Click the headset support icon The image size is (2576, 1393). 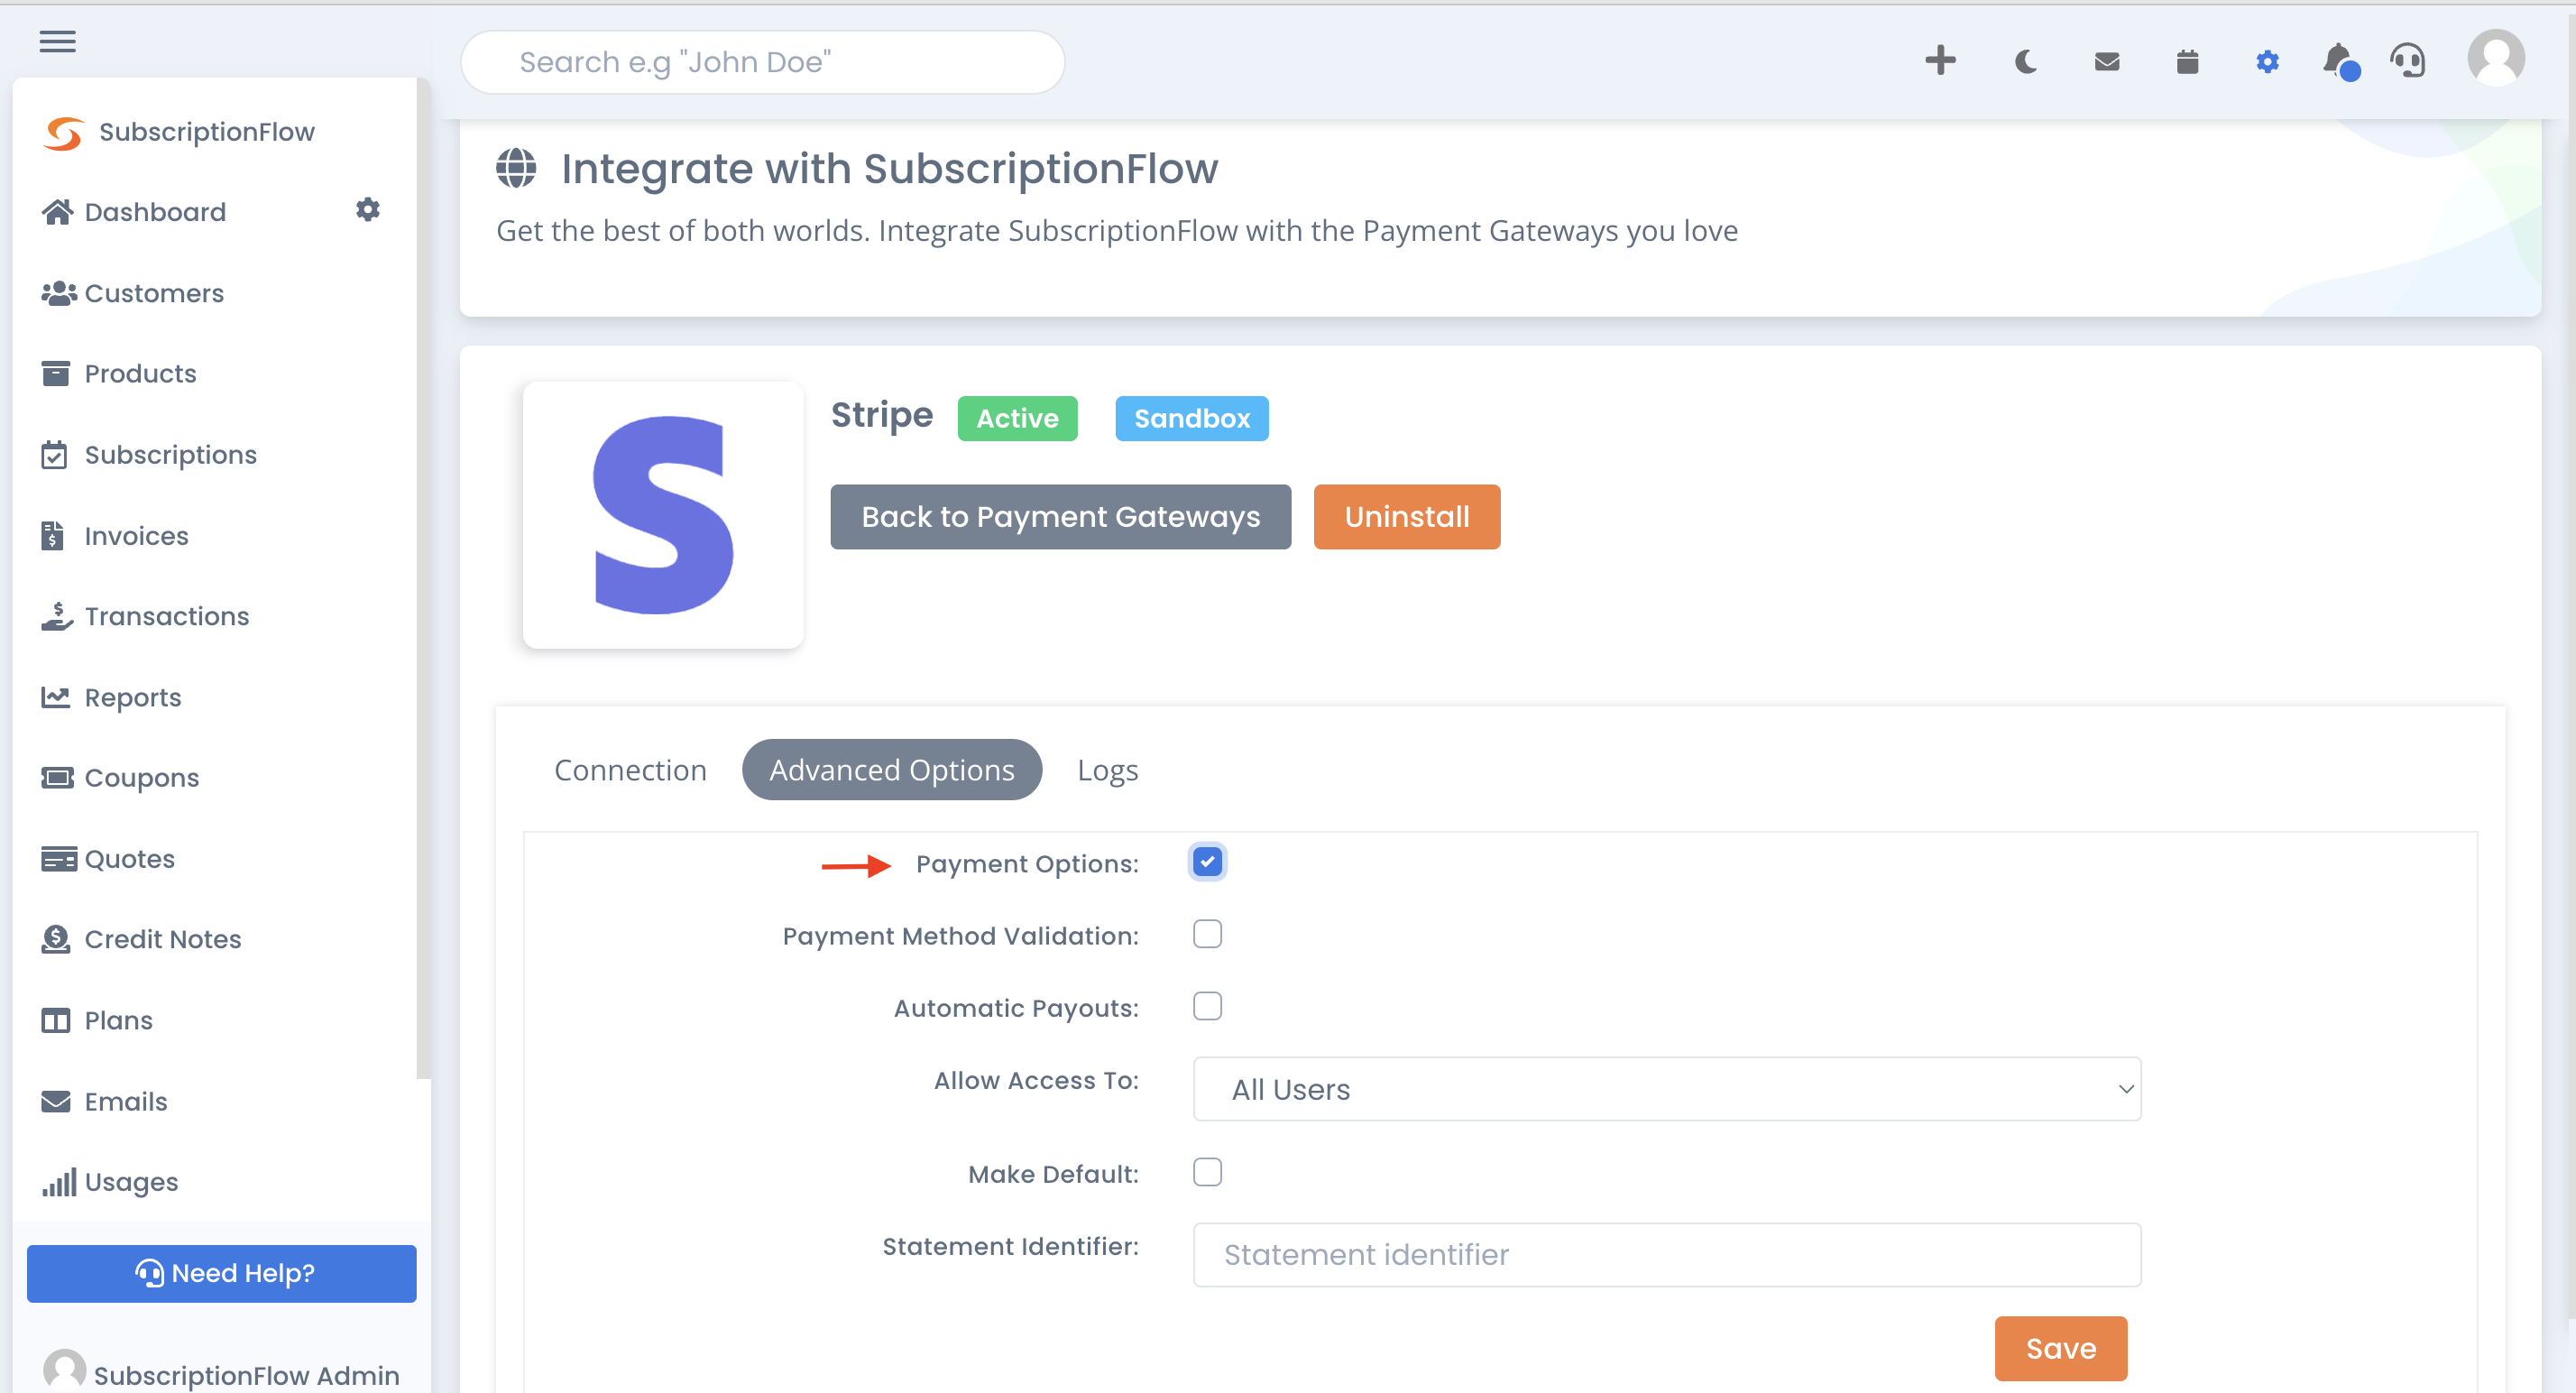[2407, 62]
